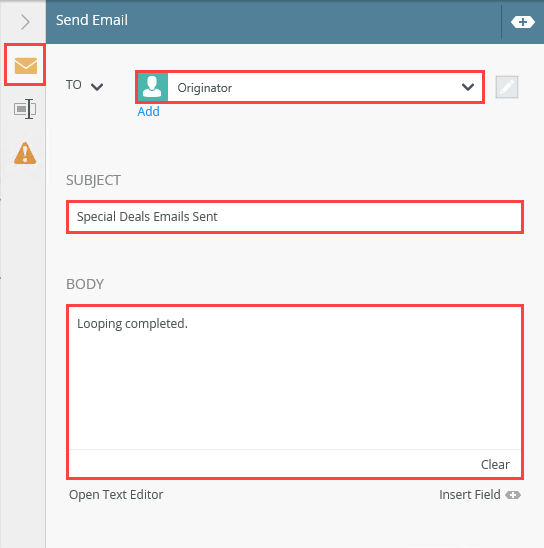Open the Errors warning triangle tab
The width and height of the screenshot is (544, 548).
25,153
